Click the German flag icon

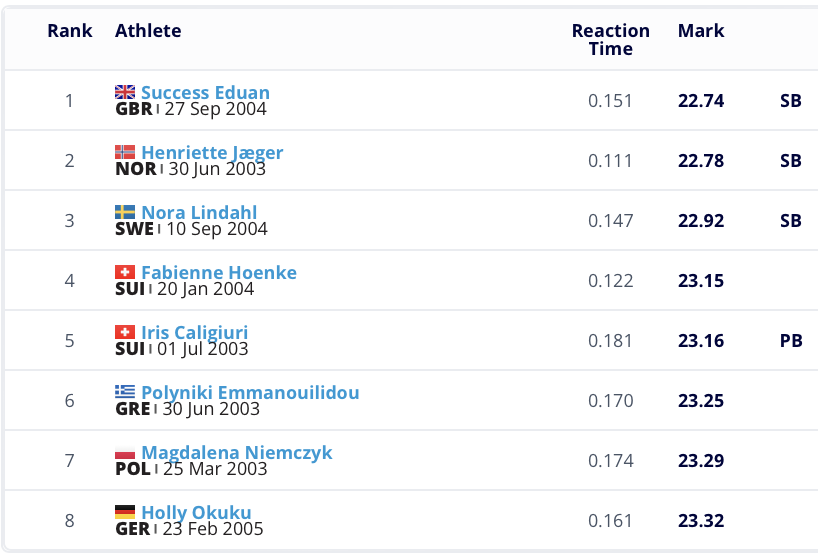(x=125, y=513)
